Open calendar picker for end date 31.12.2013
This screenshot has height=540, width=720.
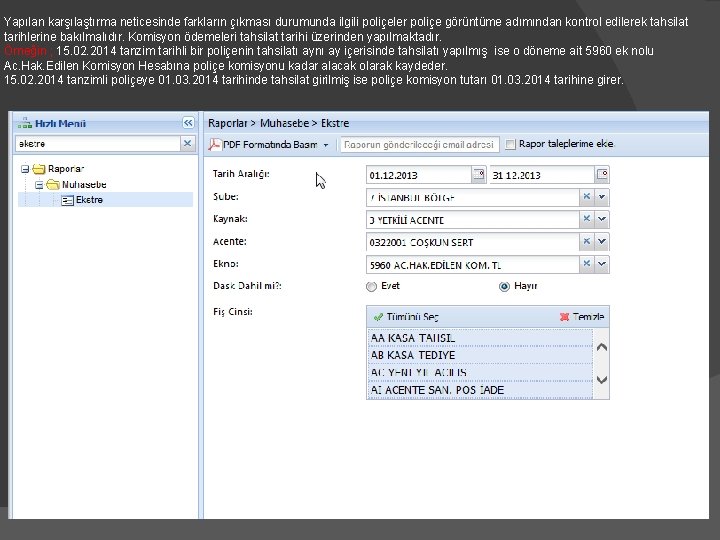pyautogui.click(x=602, y=175)
